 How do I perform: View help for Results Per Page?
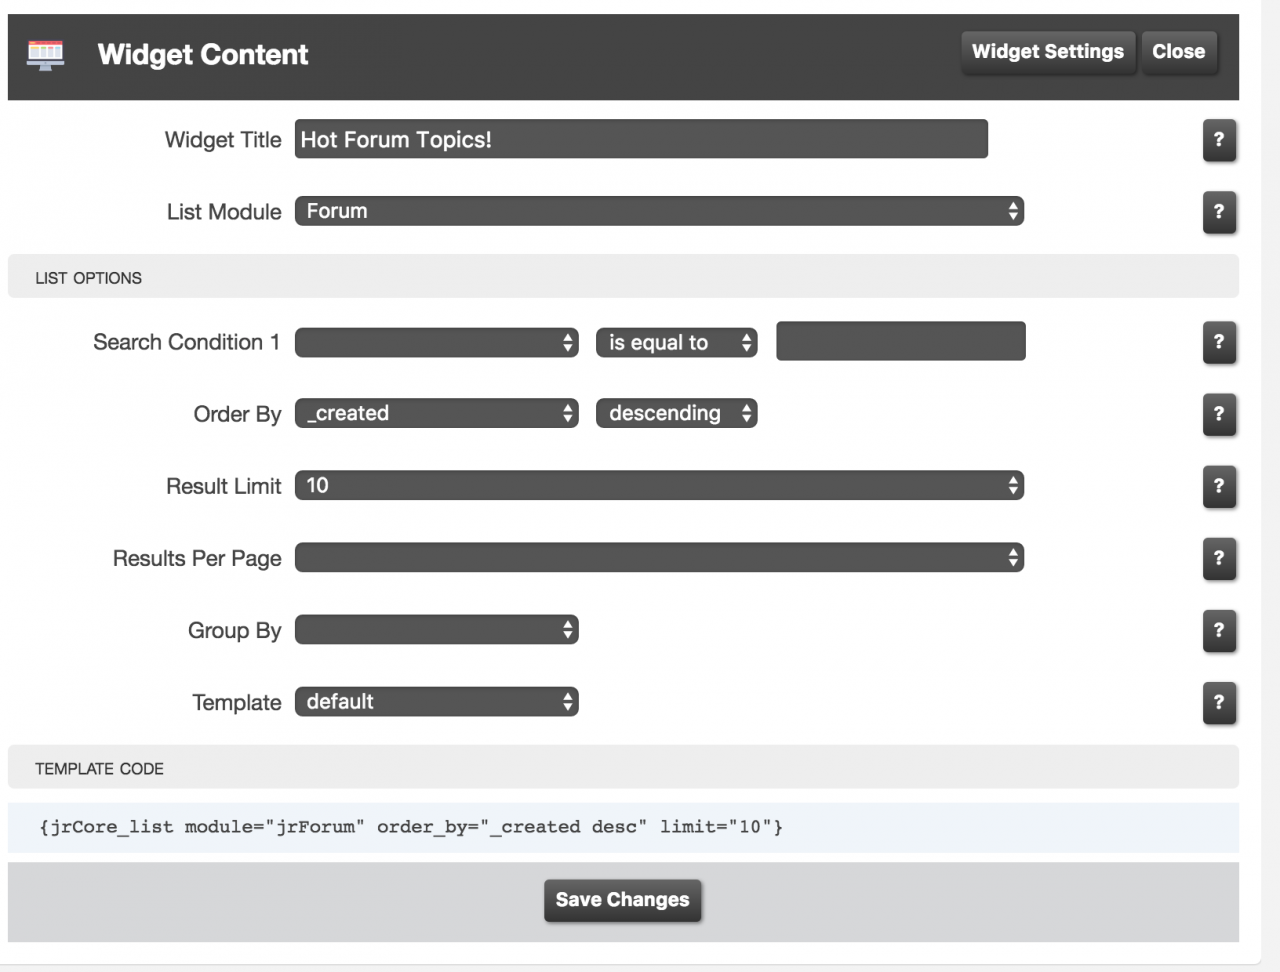tap(1219, 558)
